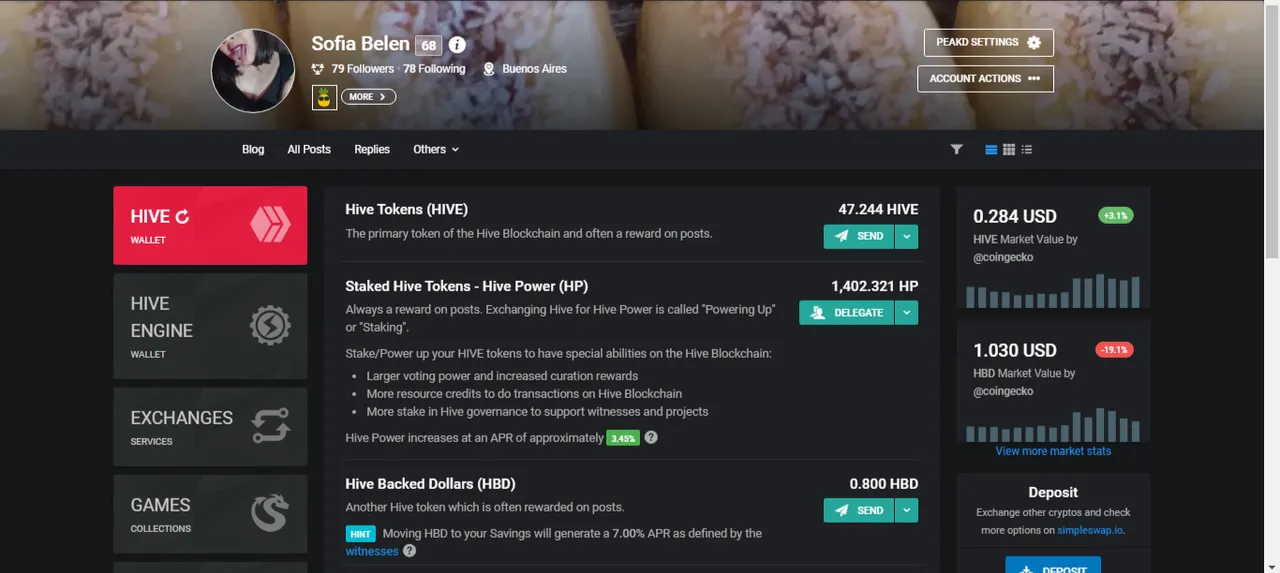Click the Hive logo icon in wallet tile

270,225
